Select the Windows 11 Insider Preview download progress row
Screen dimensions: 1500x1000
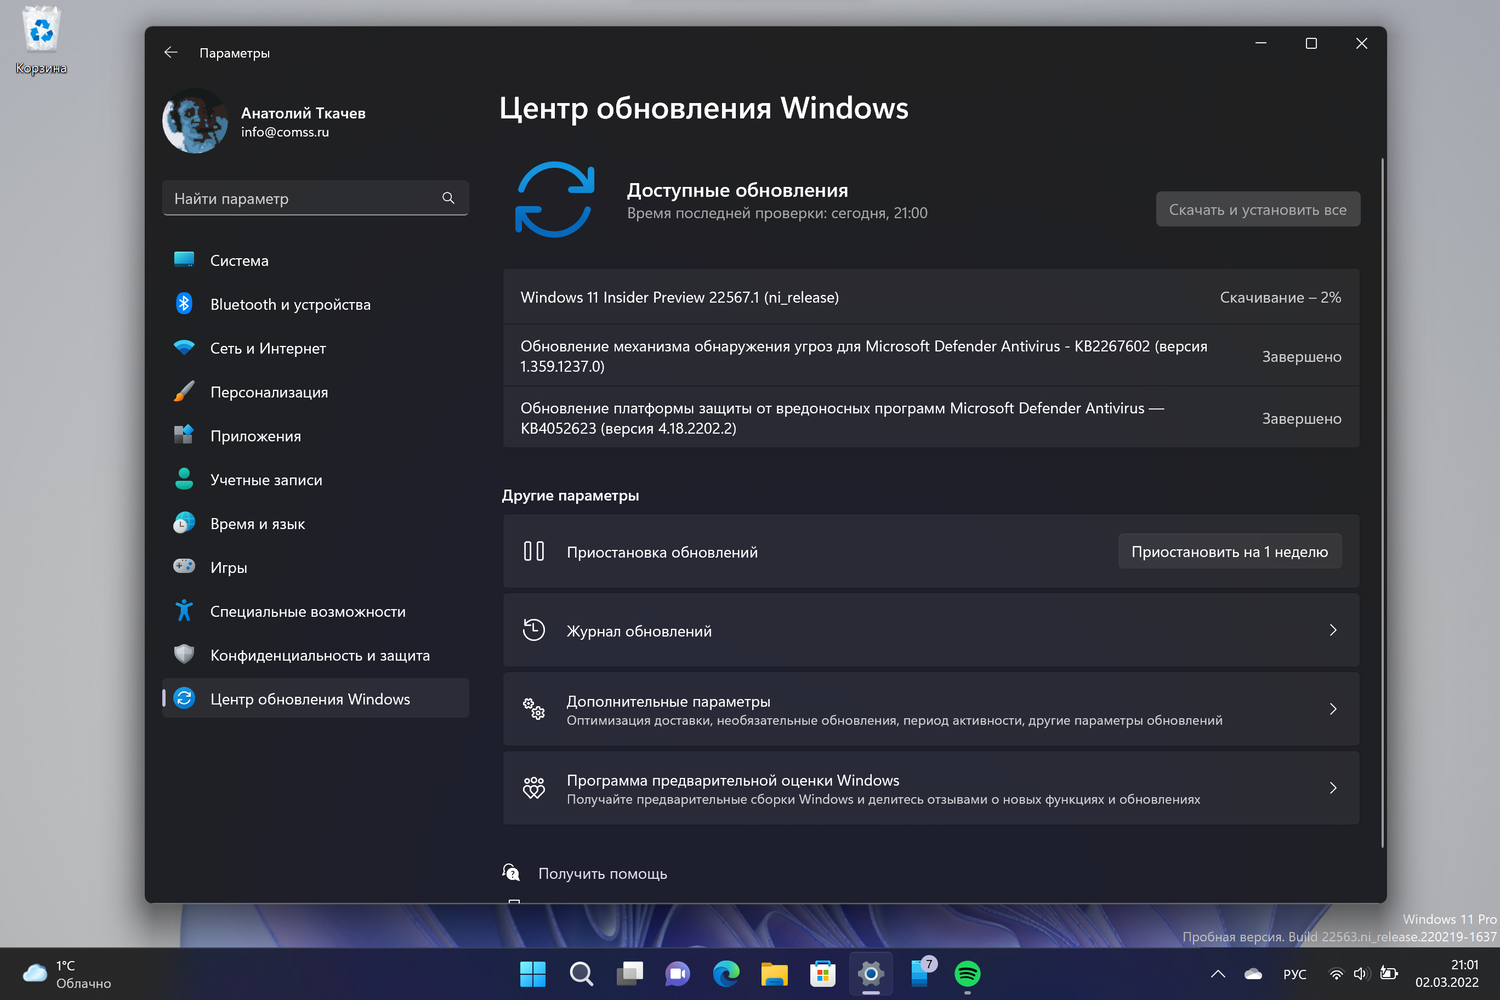tap(930, 297)
